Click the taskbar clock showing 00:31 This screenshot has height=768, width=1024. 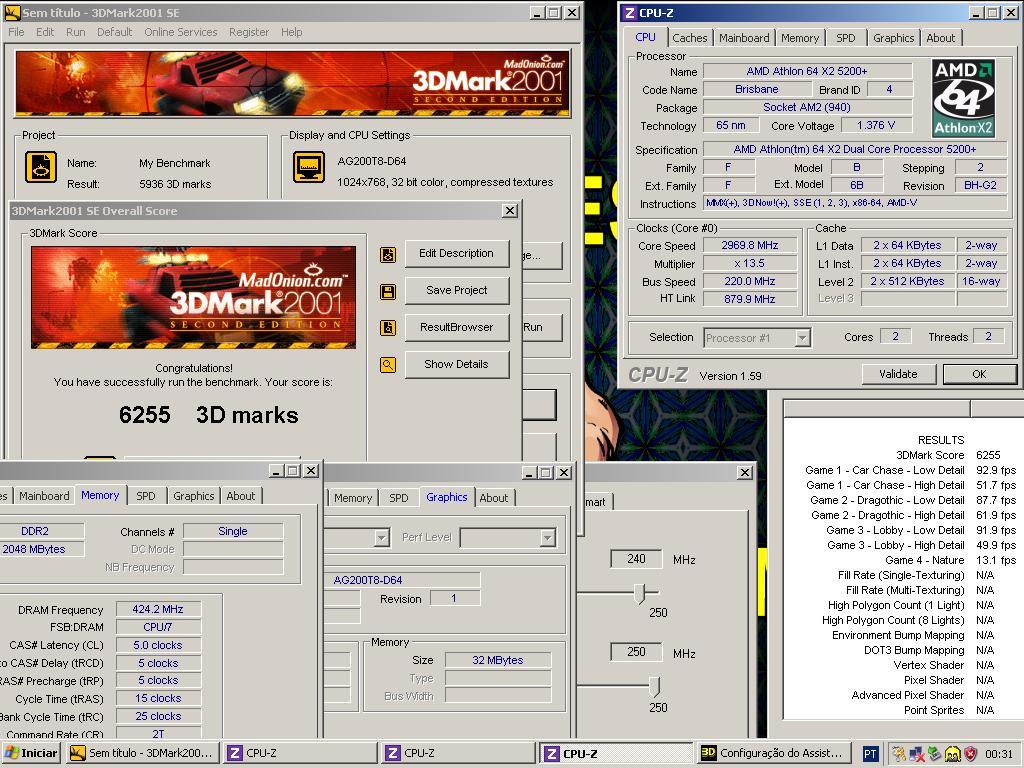pos(1000,754)
